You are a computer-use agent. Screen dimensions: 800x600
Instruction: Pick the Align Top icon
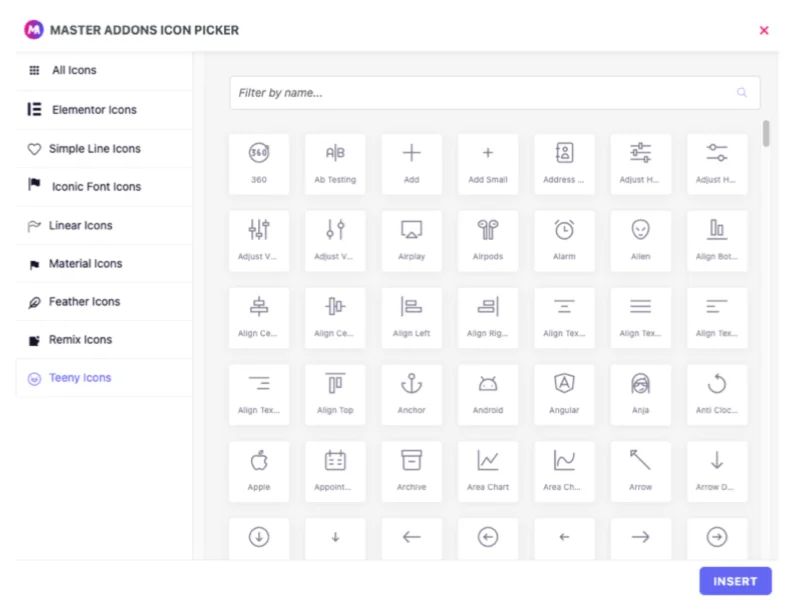tap(335, 395)
